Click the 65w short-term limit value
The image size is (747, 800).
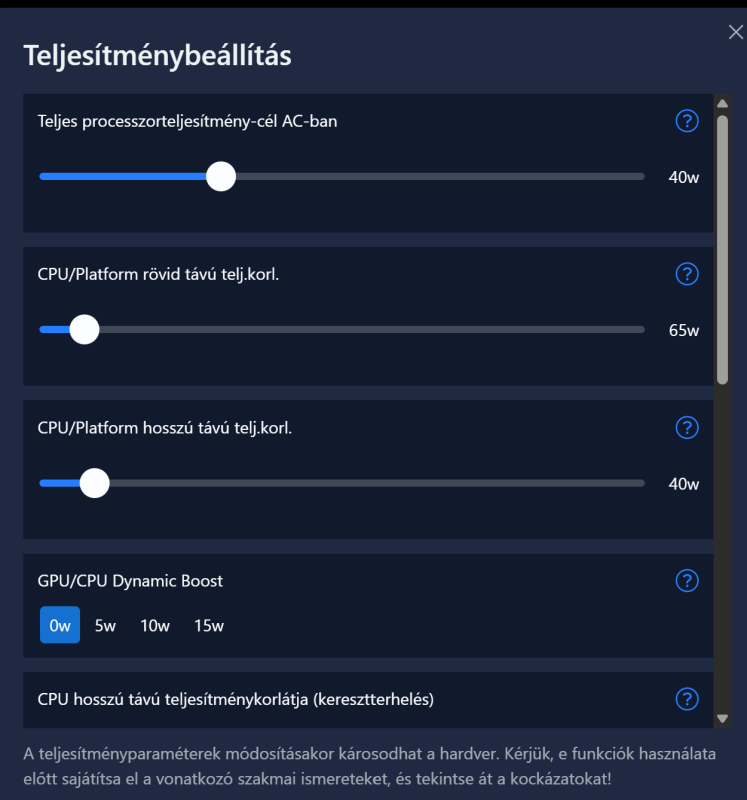684,330
